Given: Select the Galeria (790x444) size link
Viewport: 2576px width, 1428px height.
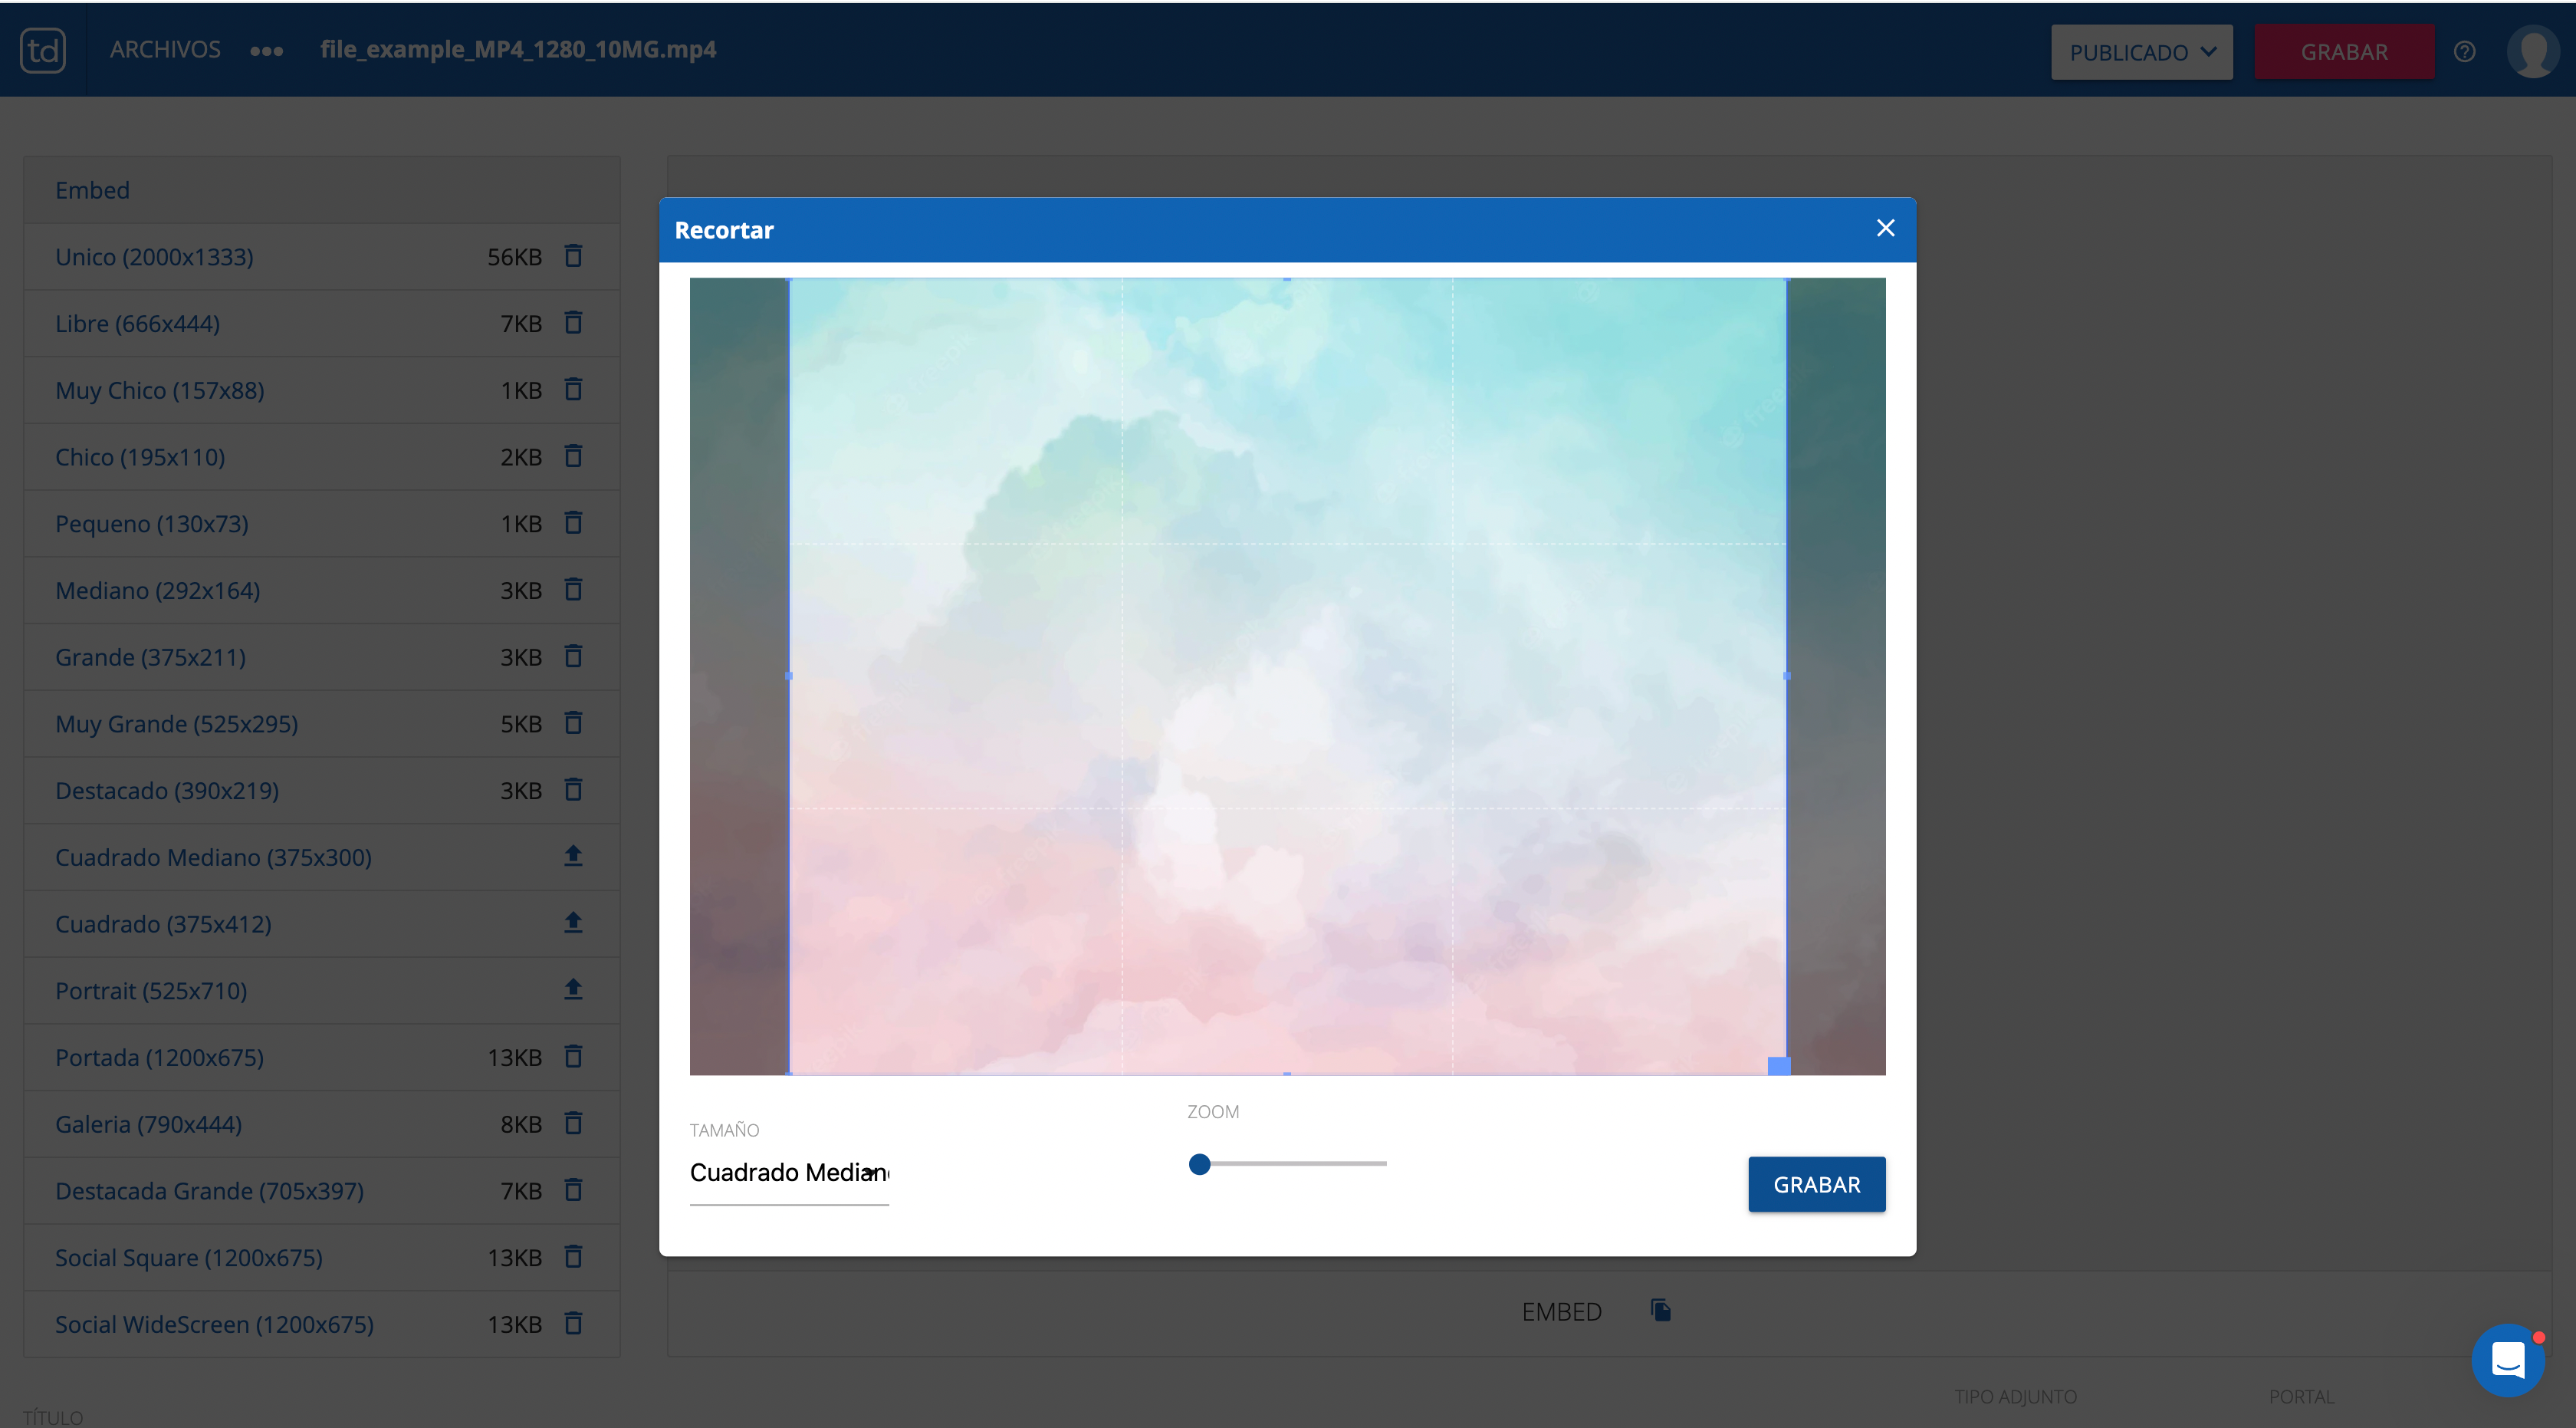Looking at the screenshot, I should point(148,1124).
